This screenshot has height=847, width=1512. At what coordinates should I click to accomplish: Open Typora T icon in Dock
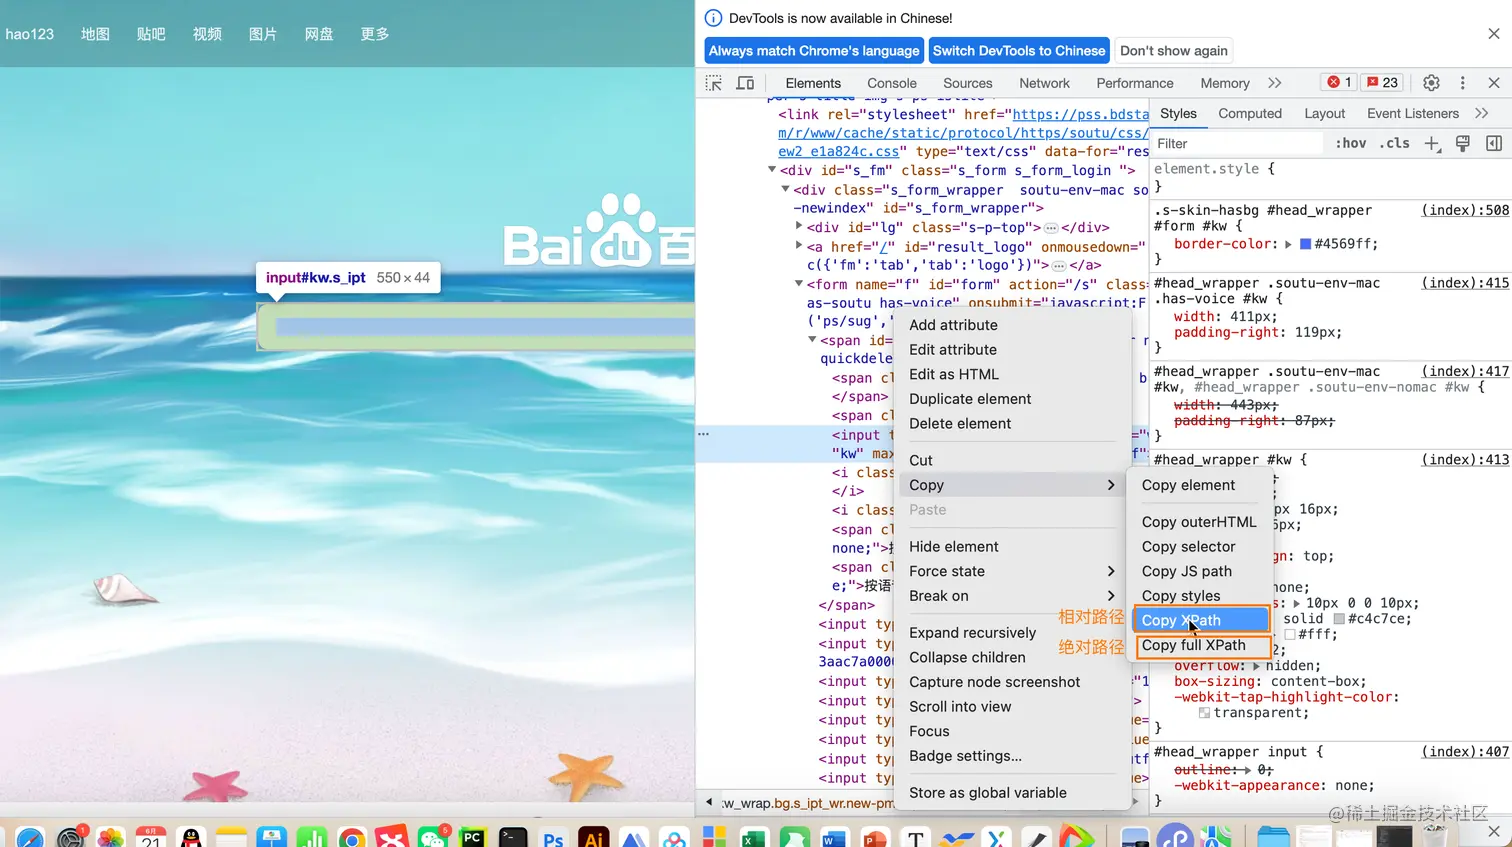coord(915,838)
